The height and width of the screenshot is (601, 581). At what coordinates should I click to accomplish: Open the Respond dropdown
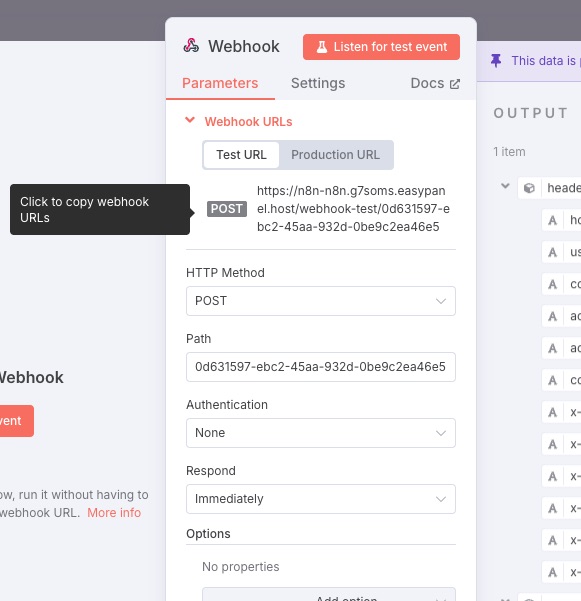tap(321, 499)
